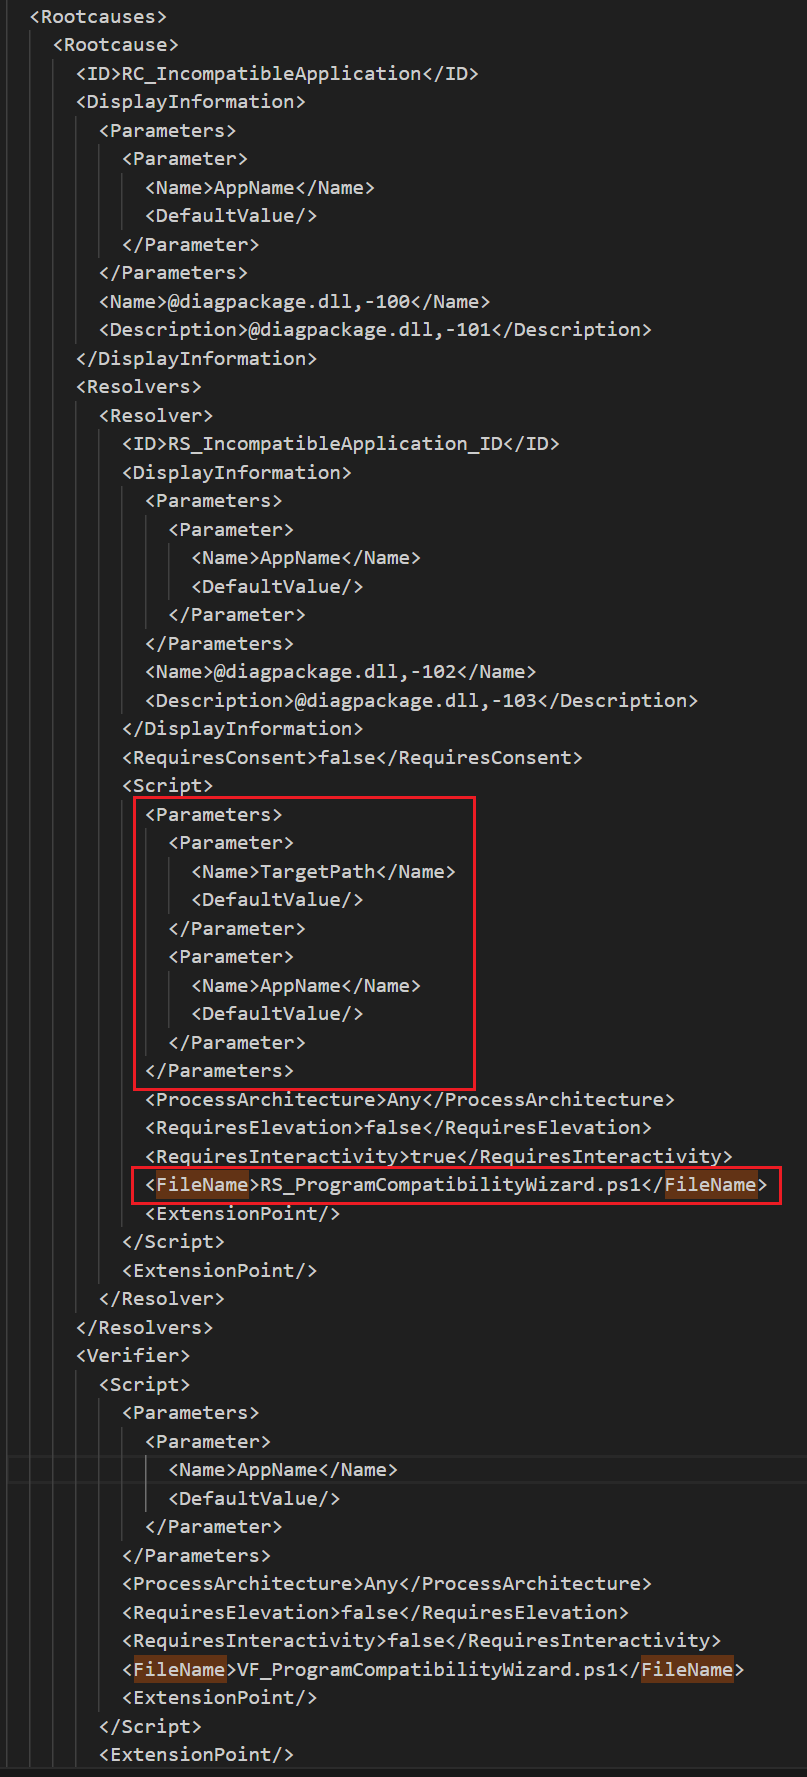Click the opening Rootcauses tag
Viewport: 807px width, 1777px height.
tap(98, 17)
